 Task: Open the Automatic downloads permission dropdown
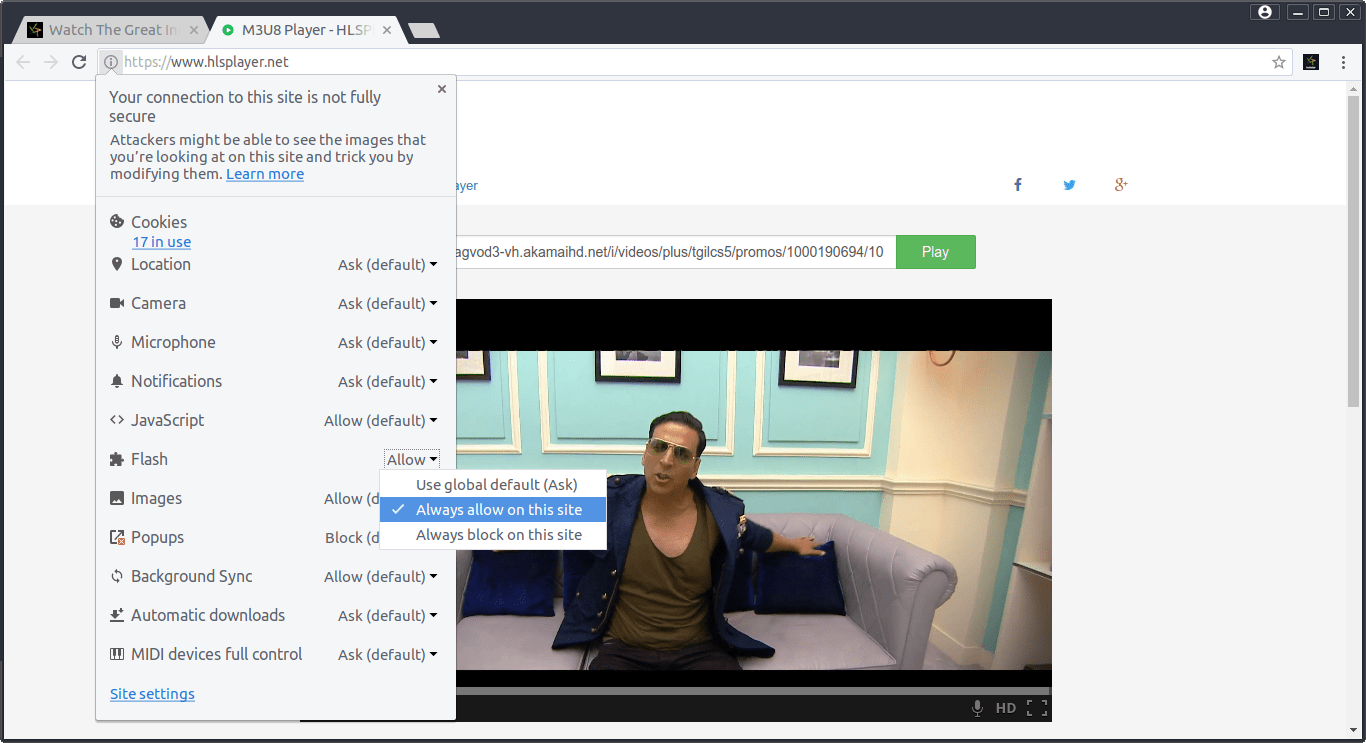388,615
